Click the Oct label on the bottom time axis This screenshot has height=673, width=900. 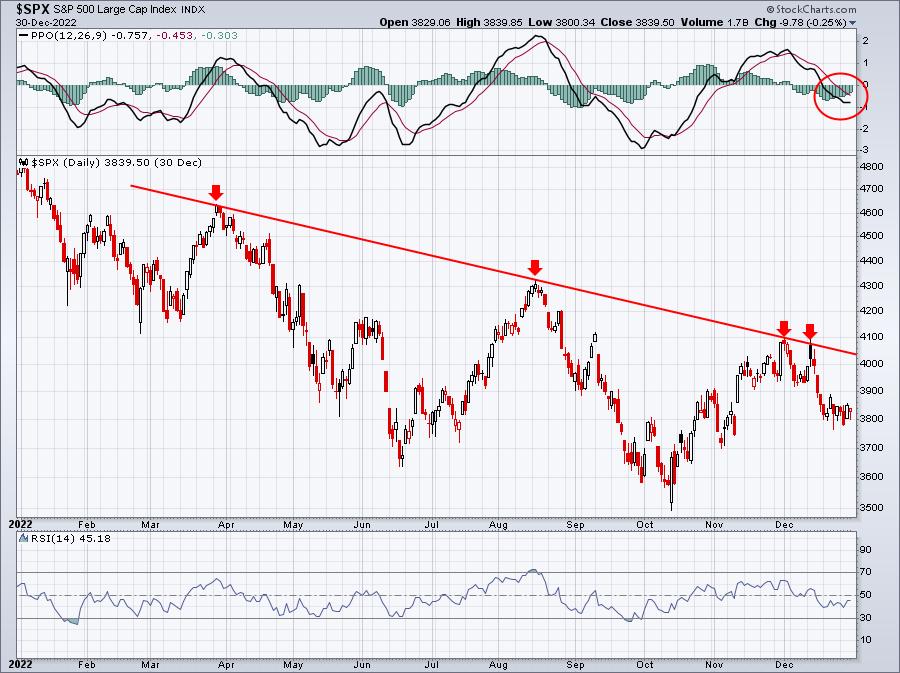[x=644, y=664]
